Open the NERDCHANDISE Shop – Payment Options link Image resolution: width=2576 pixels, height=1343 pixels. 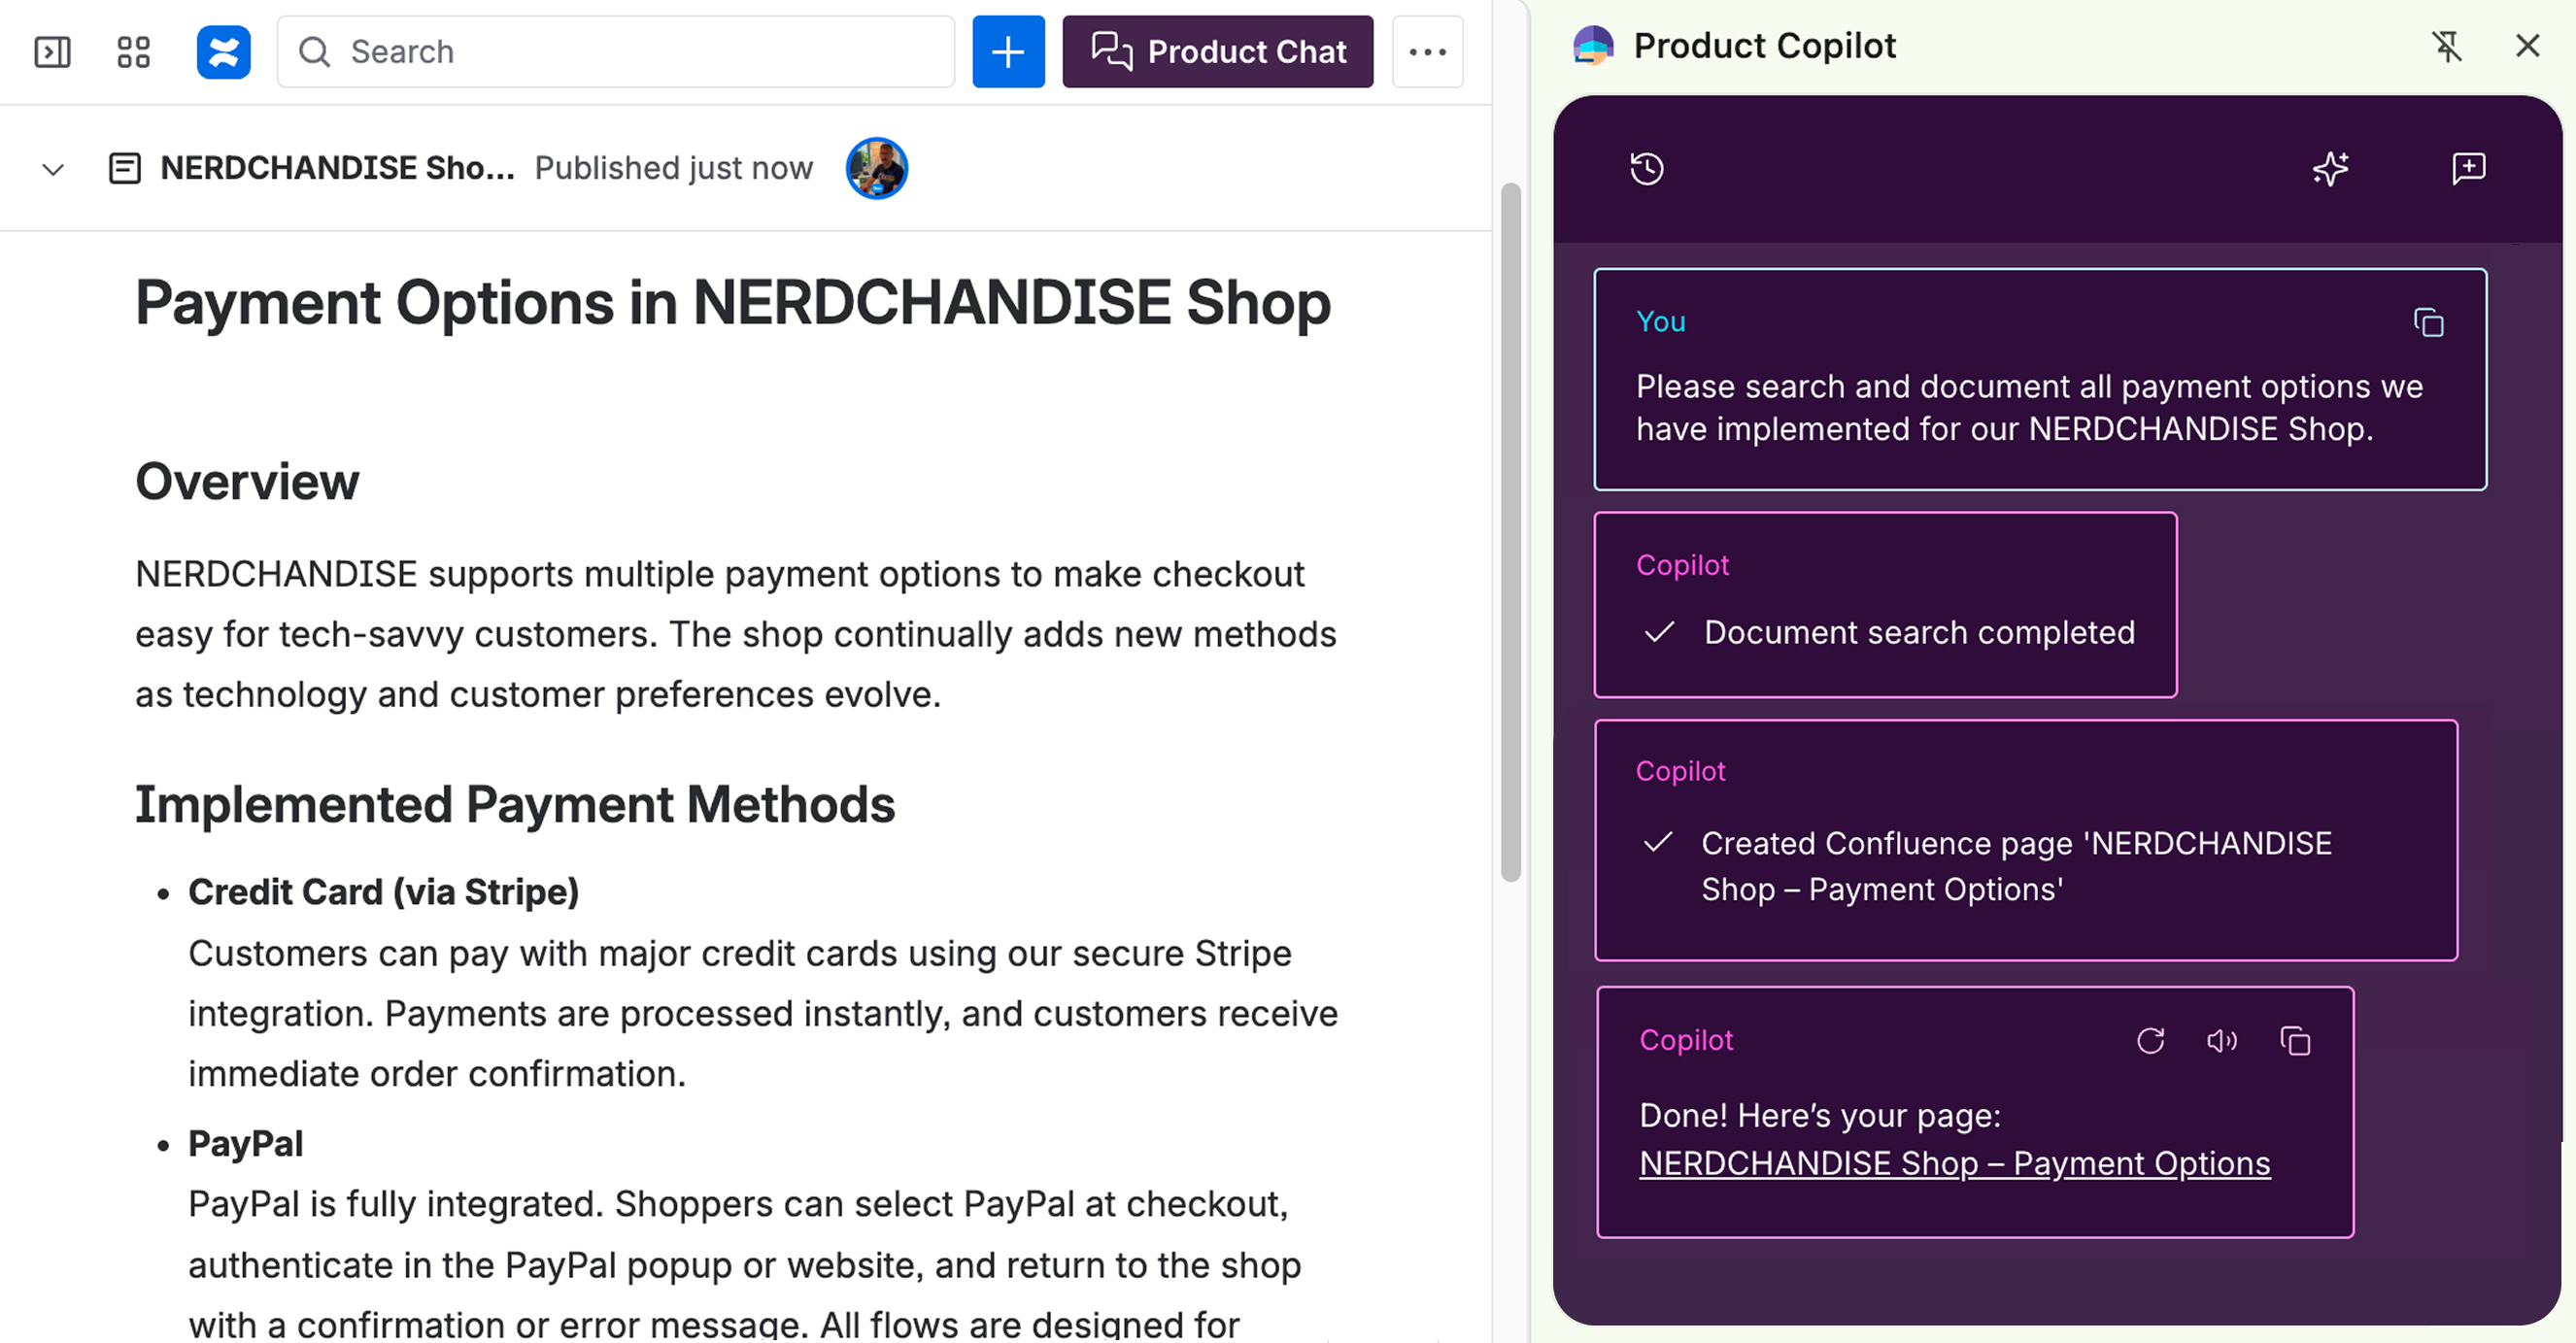point(1954,1163)
